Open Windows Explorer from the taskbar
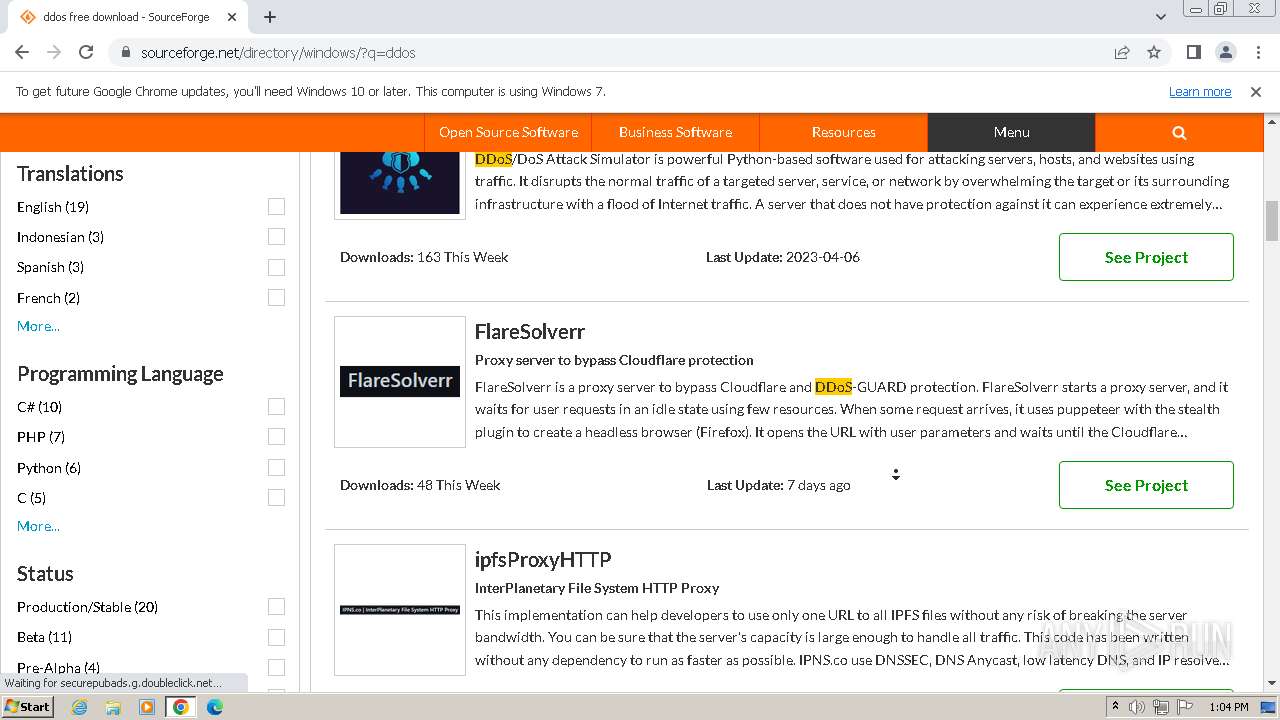This screenshot has height=720, width=1280. [x=113, y=706]
